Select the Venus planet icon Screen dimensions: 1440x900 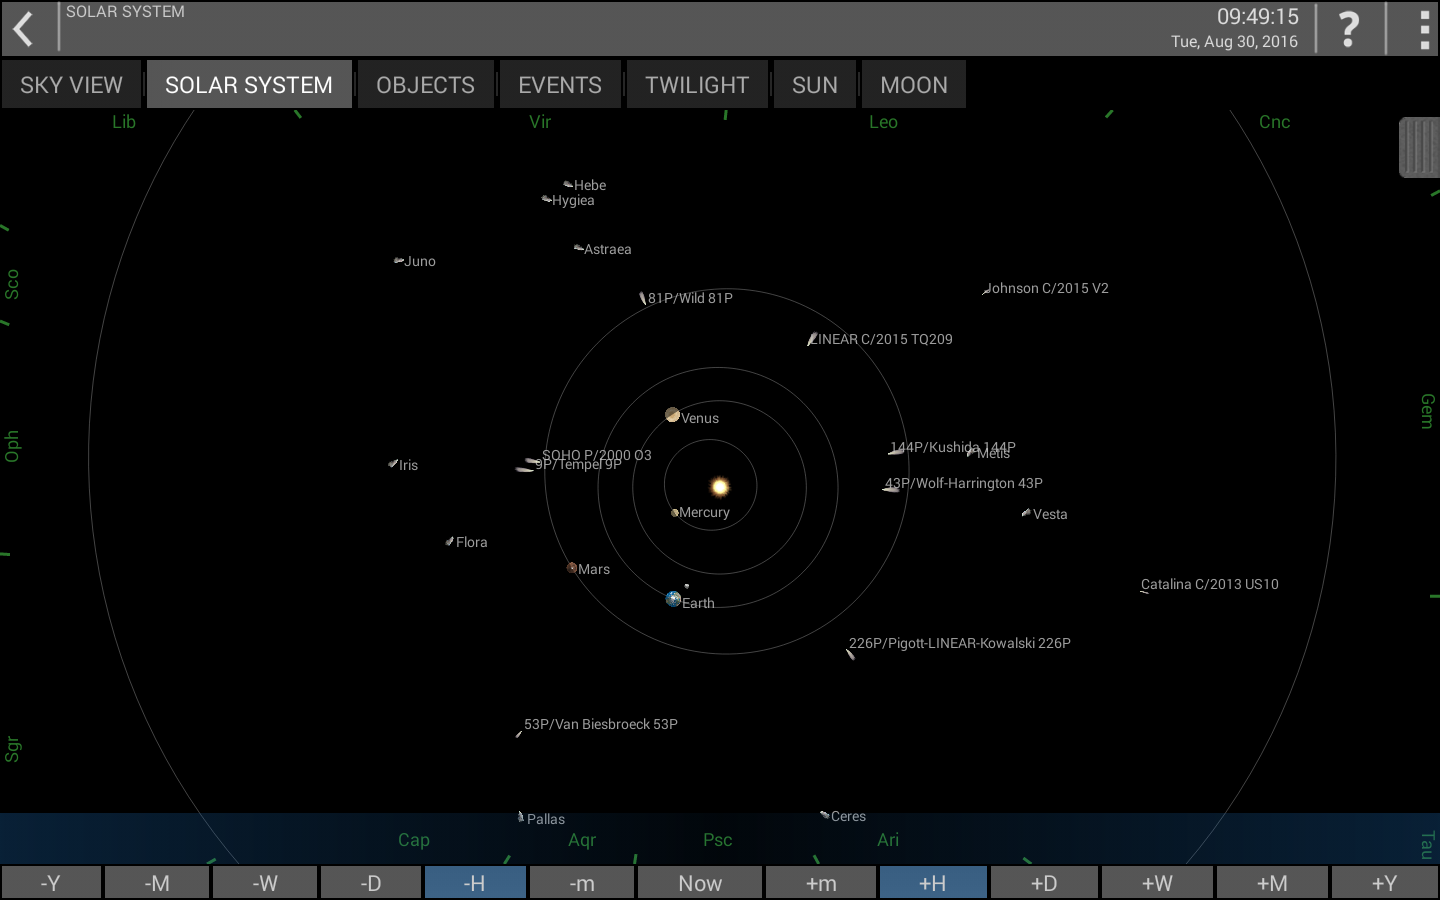pos(672,415)
